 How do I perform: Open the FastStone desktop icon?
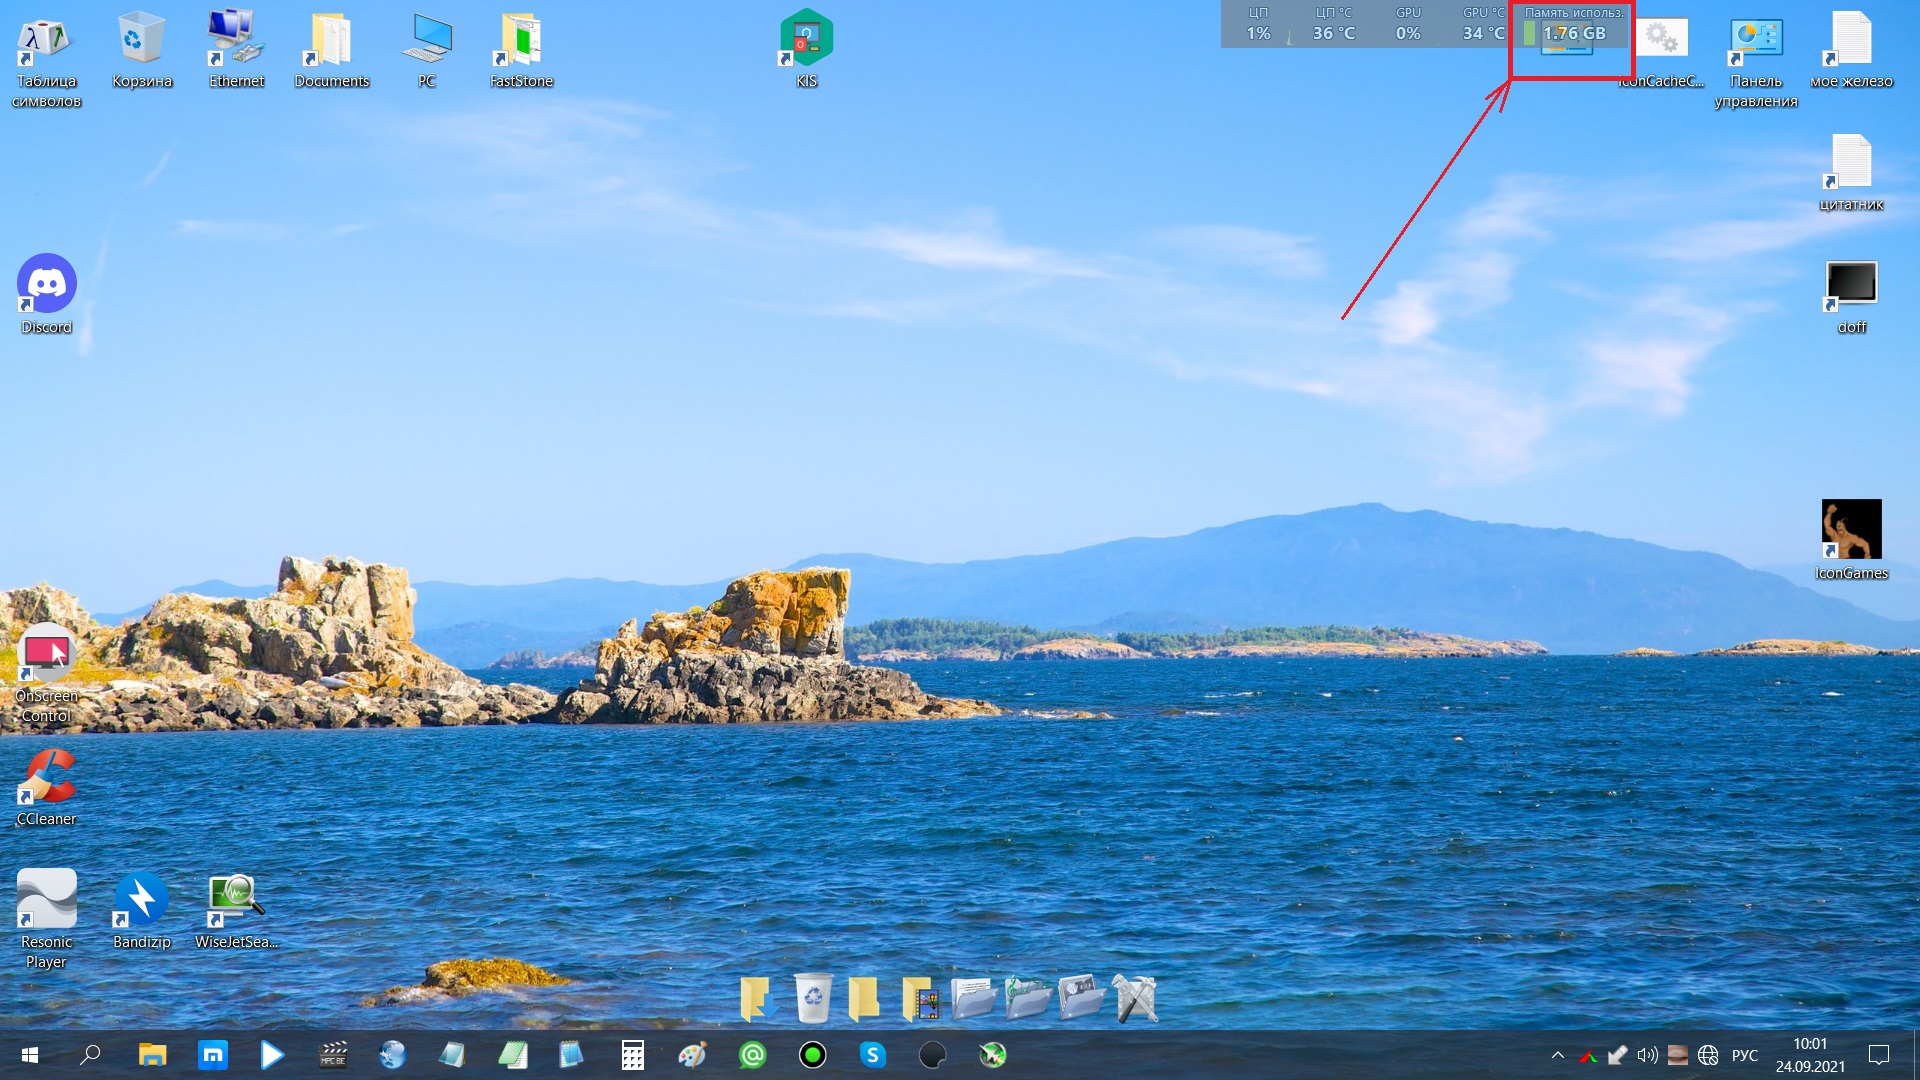pyautogui.click(x=521, y=40)
